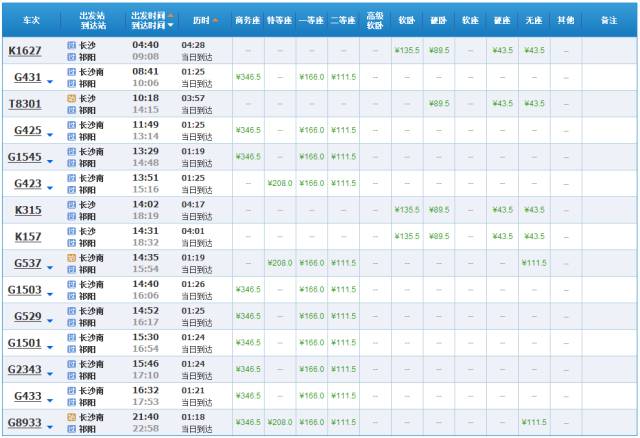The image size is (640, 438).
Task: Open train K1627 details link
Action: point(25,51)
